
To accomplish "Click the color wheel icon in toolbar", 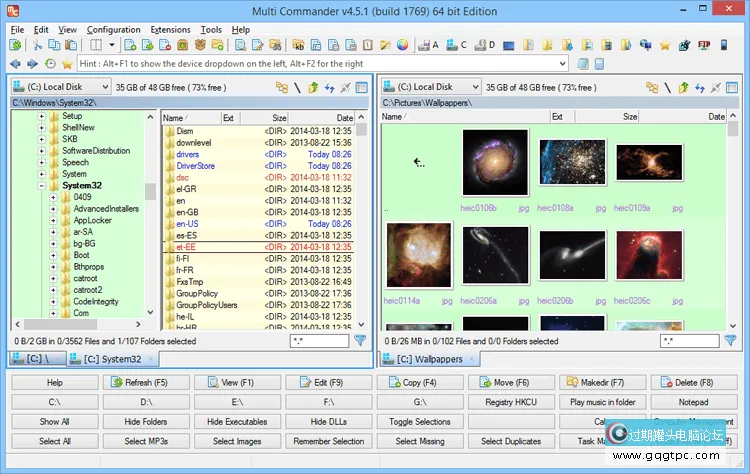I will tap(402, 45).
